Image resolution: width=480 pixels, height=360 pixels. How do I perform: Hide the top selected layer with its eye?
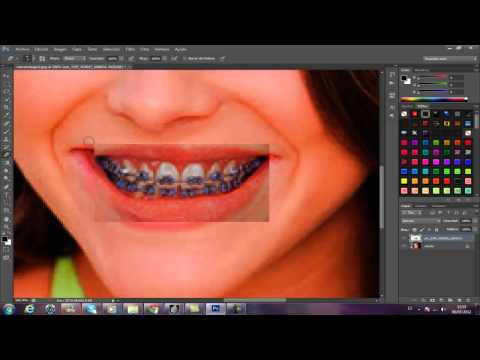coord(404,238)
